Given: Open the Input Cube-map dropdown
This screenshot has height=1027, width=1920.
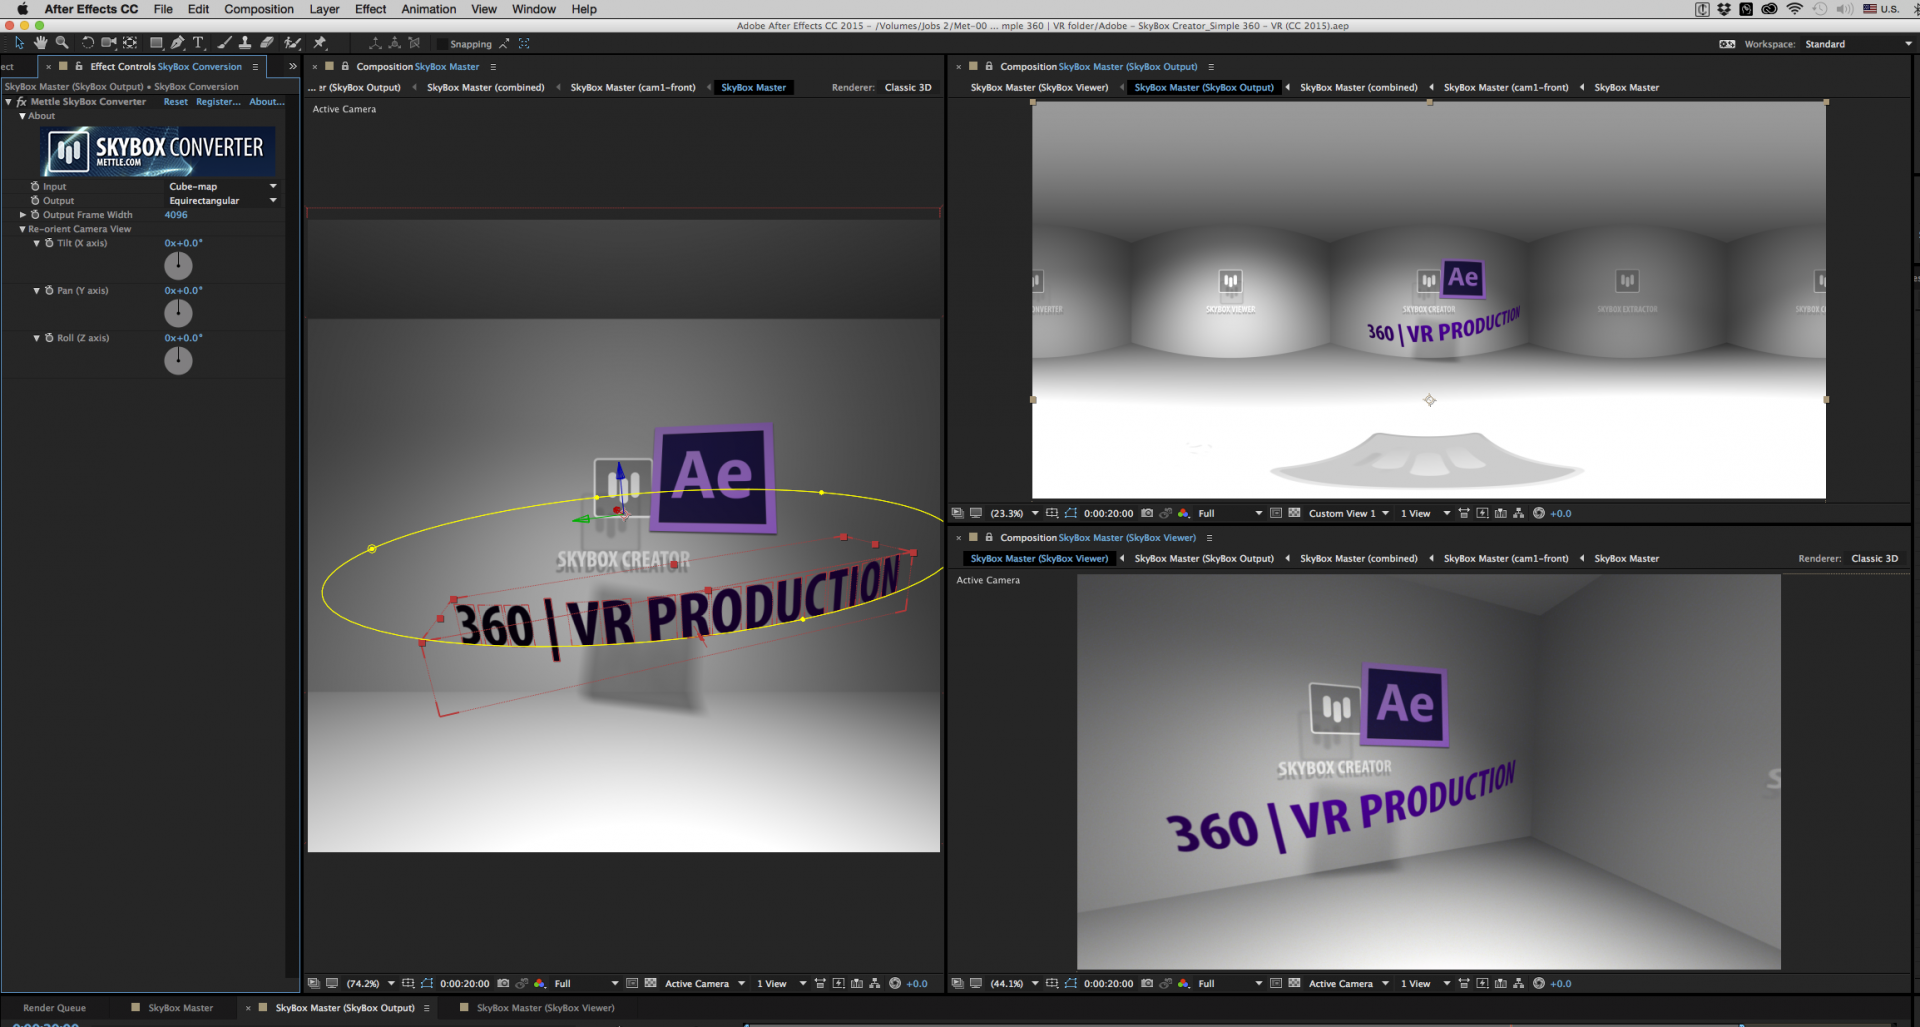Looking at the screenshot, I should pos(222,187).
